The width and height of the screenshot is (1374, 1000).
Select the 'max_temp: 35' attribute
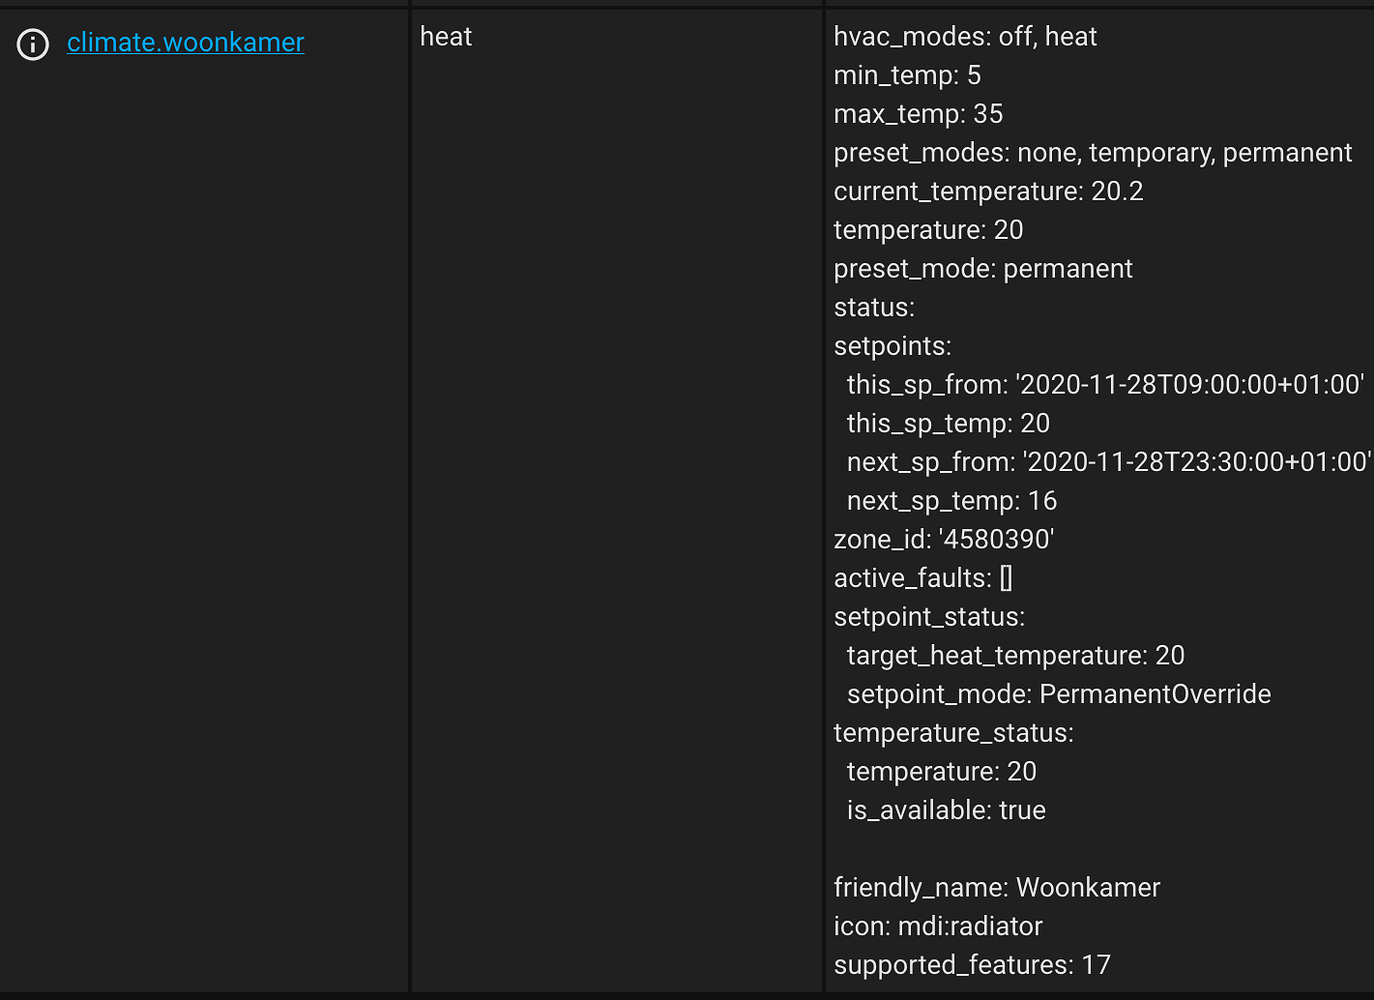point(918,114)
